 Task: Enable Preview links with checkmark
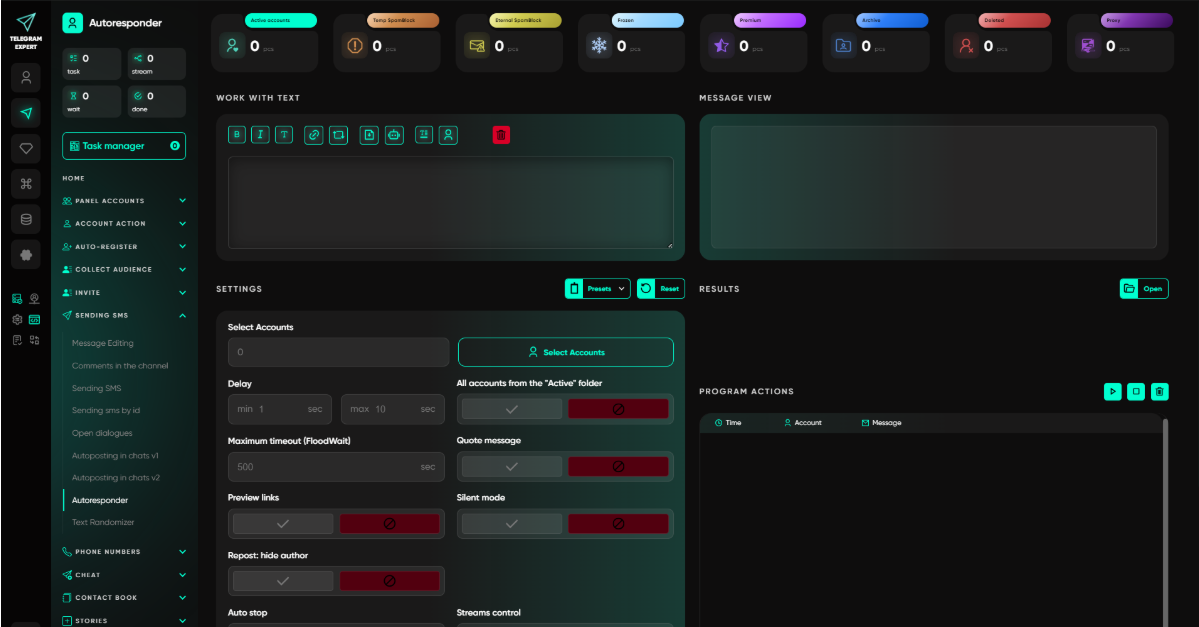point(283,524)
